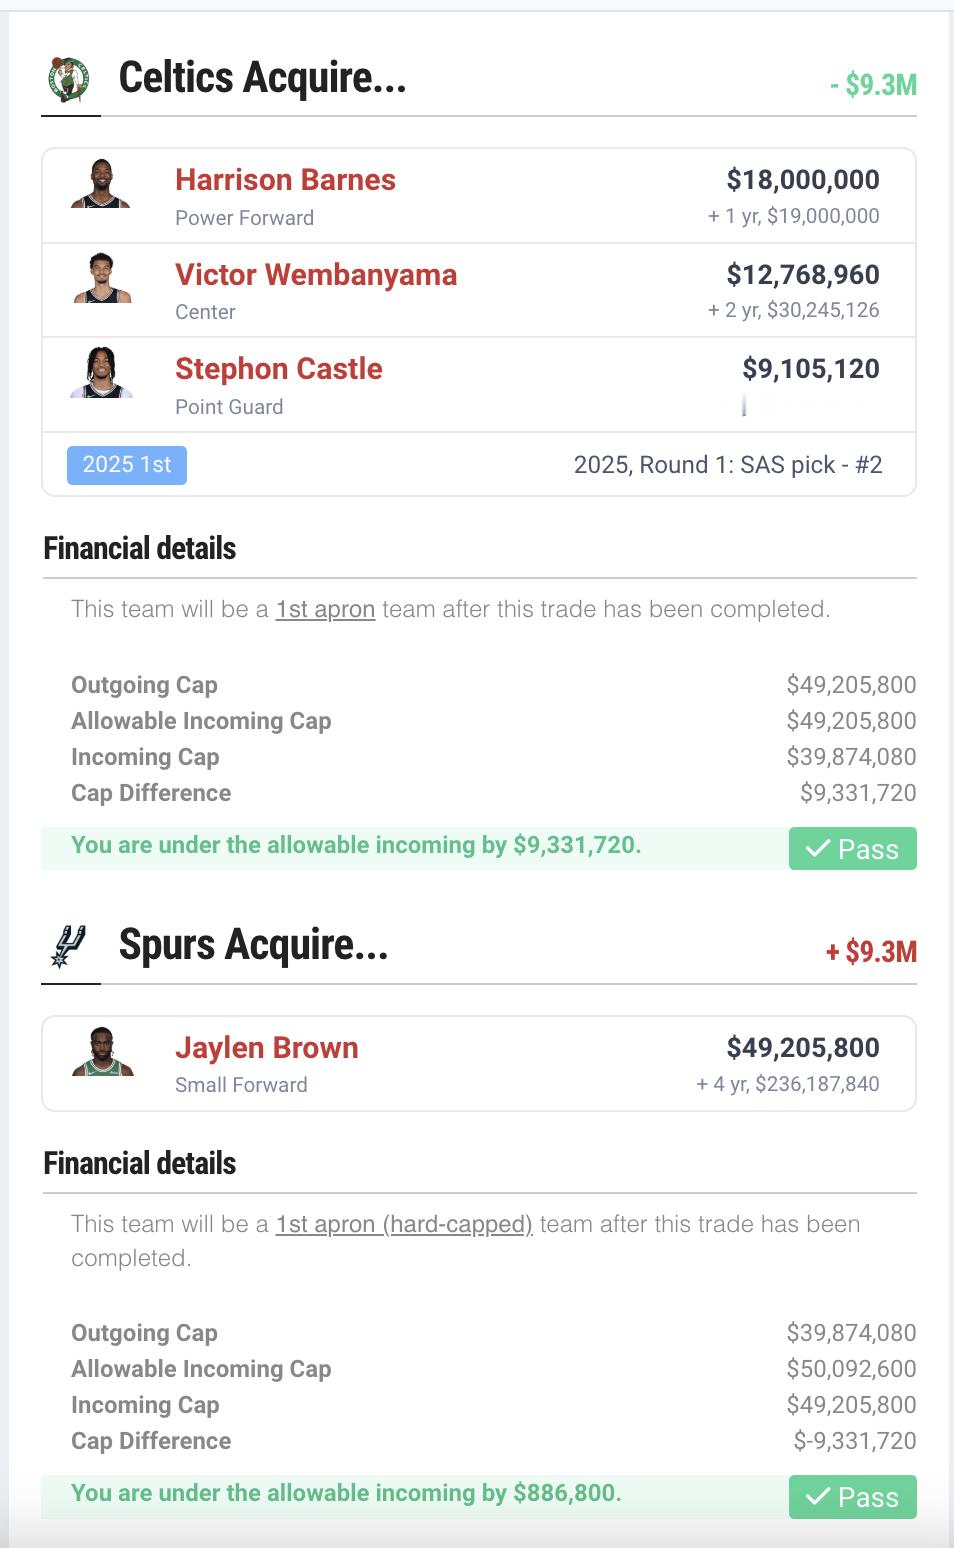Click the Spurs Acquire heading
954x1548 pixels.
point(254,945)
